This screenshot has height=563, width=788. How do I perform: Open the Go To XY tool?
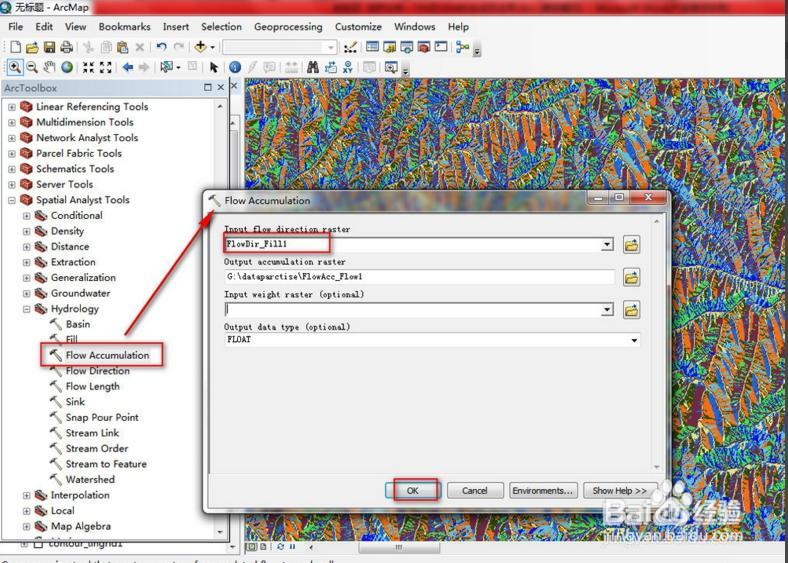[347, 67]
